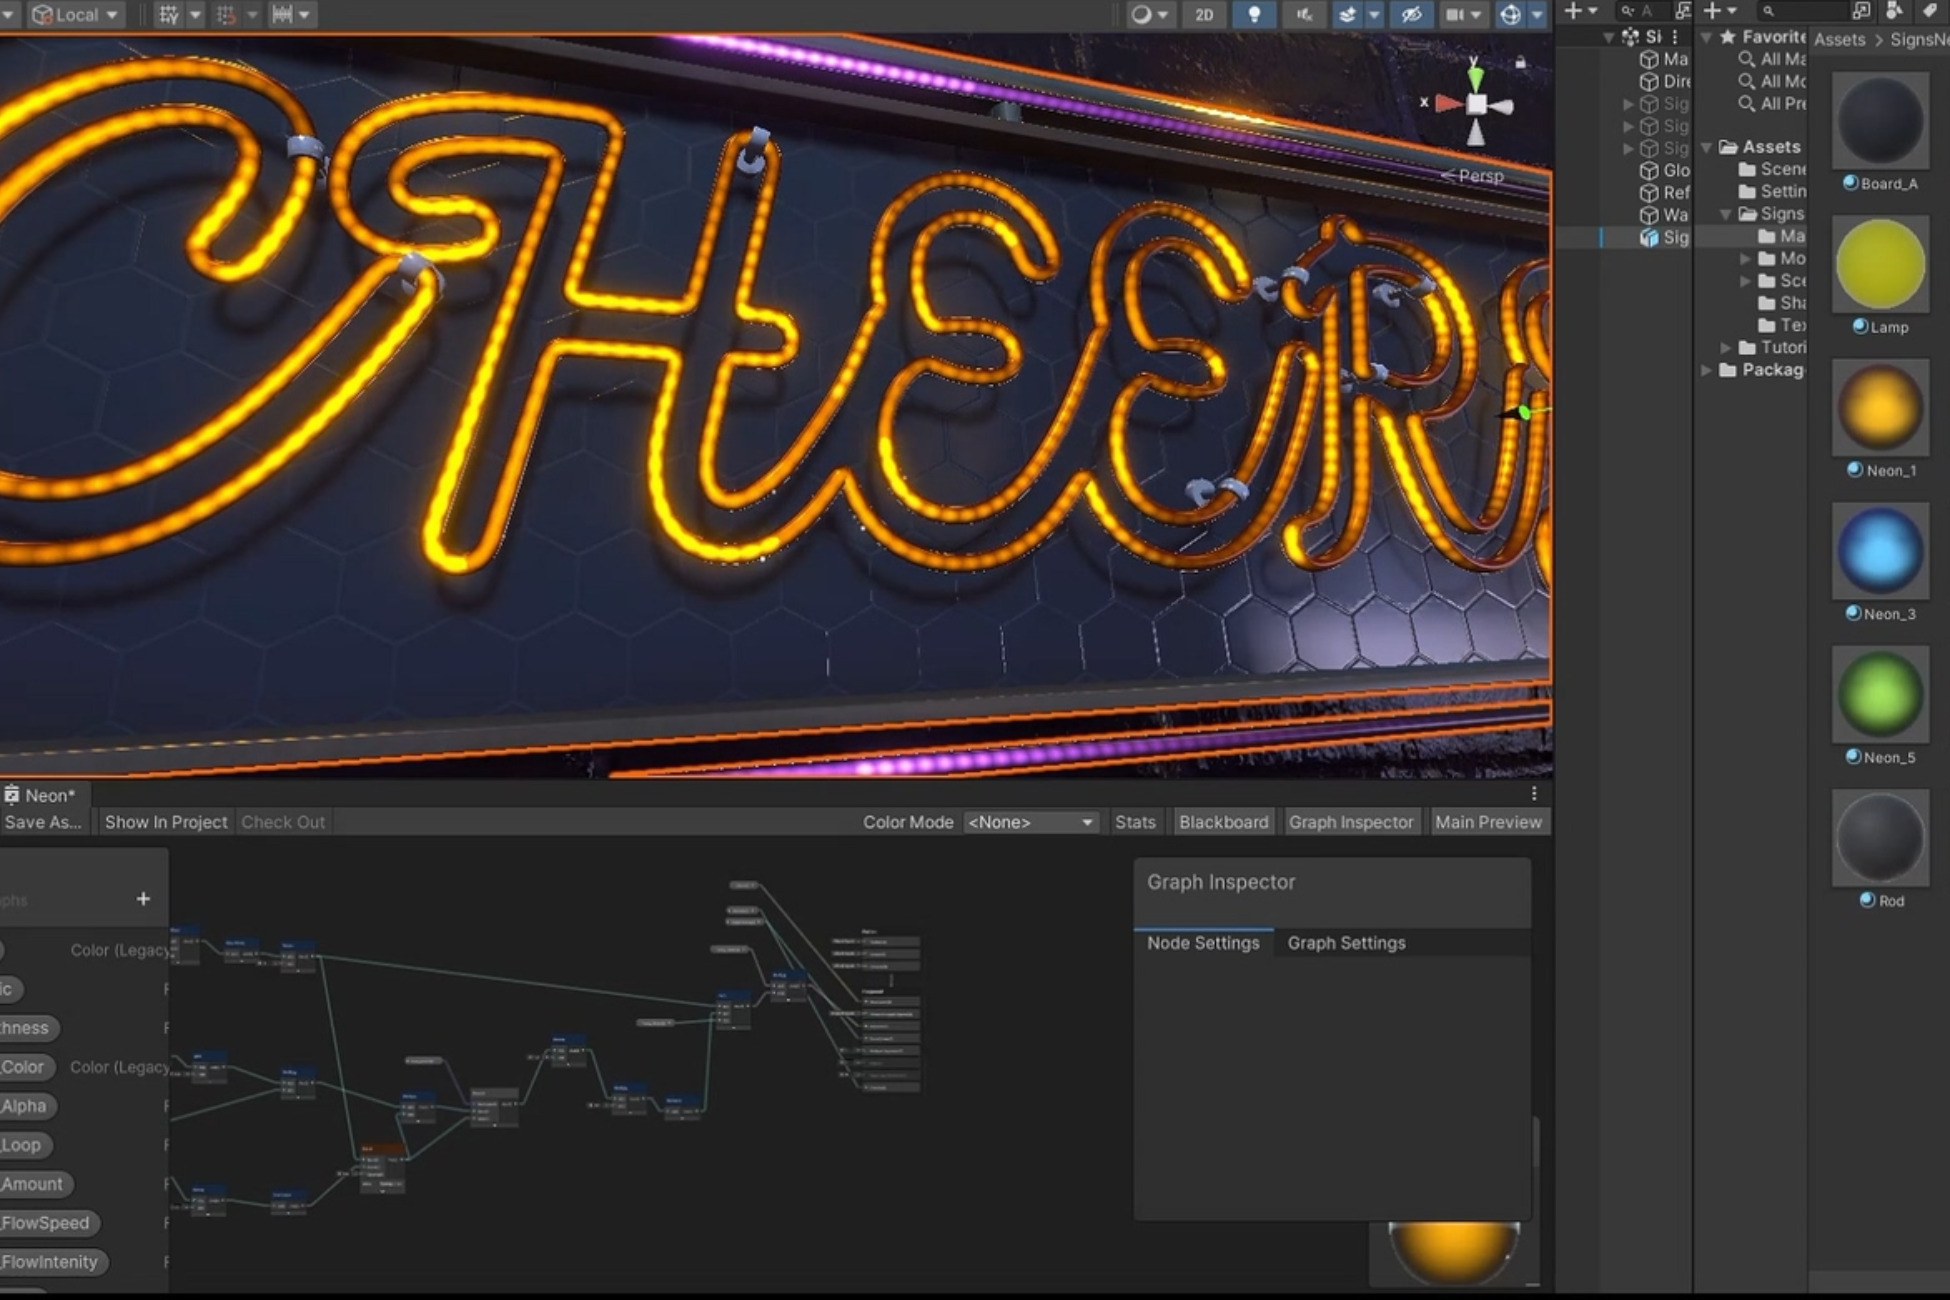Screen dimensions: 1950x1300
Task: Expand the Tutori folder
Action: click(1726, 348)
